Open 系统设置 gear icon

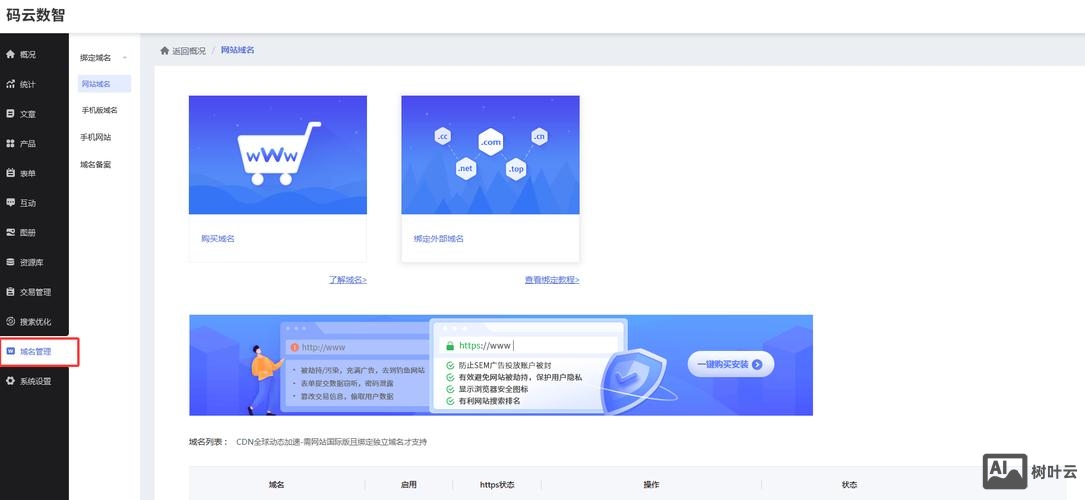point(11,381)
